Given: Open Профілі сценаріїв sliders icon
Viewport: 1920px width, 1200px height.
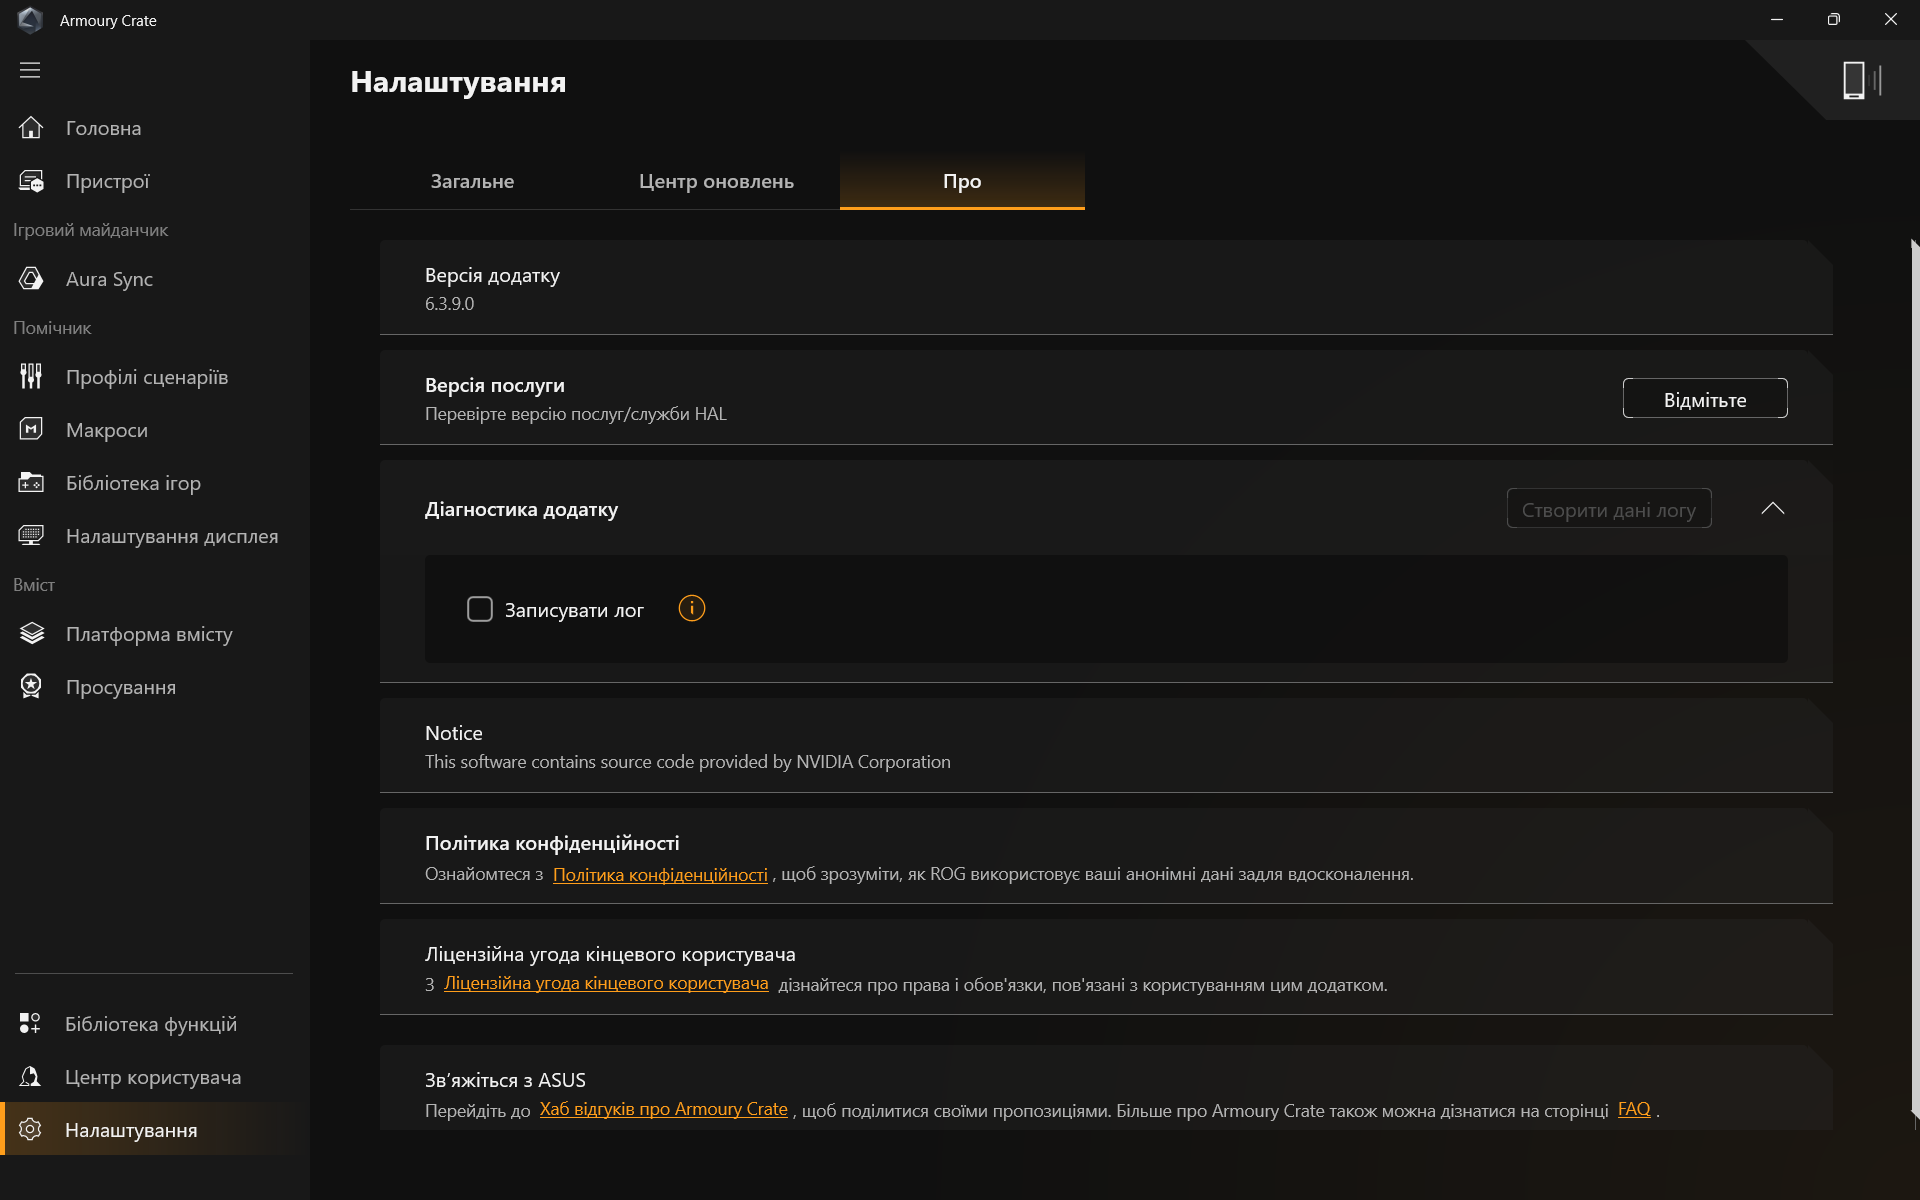Looking at the screenshot, I should pyautogui.click(x=31, y=377).
